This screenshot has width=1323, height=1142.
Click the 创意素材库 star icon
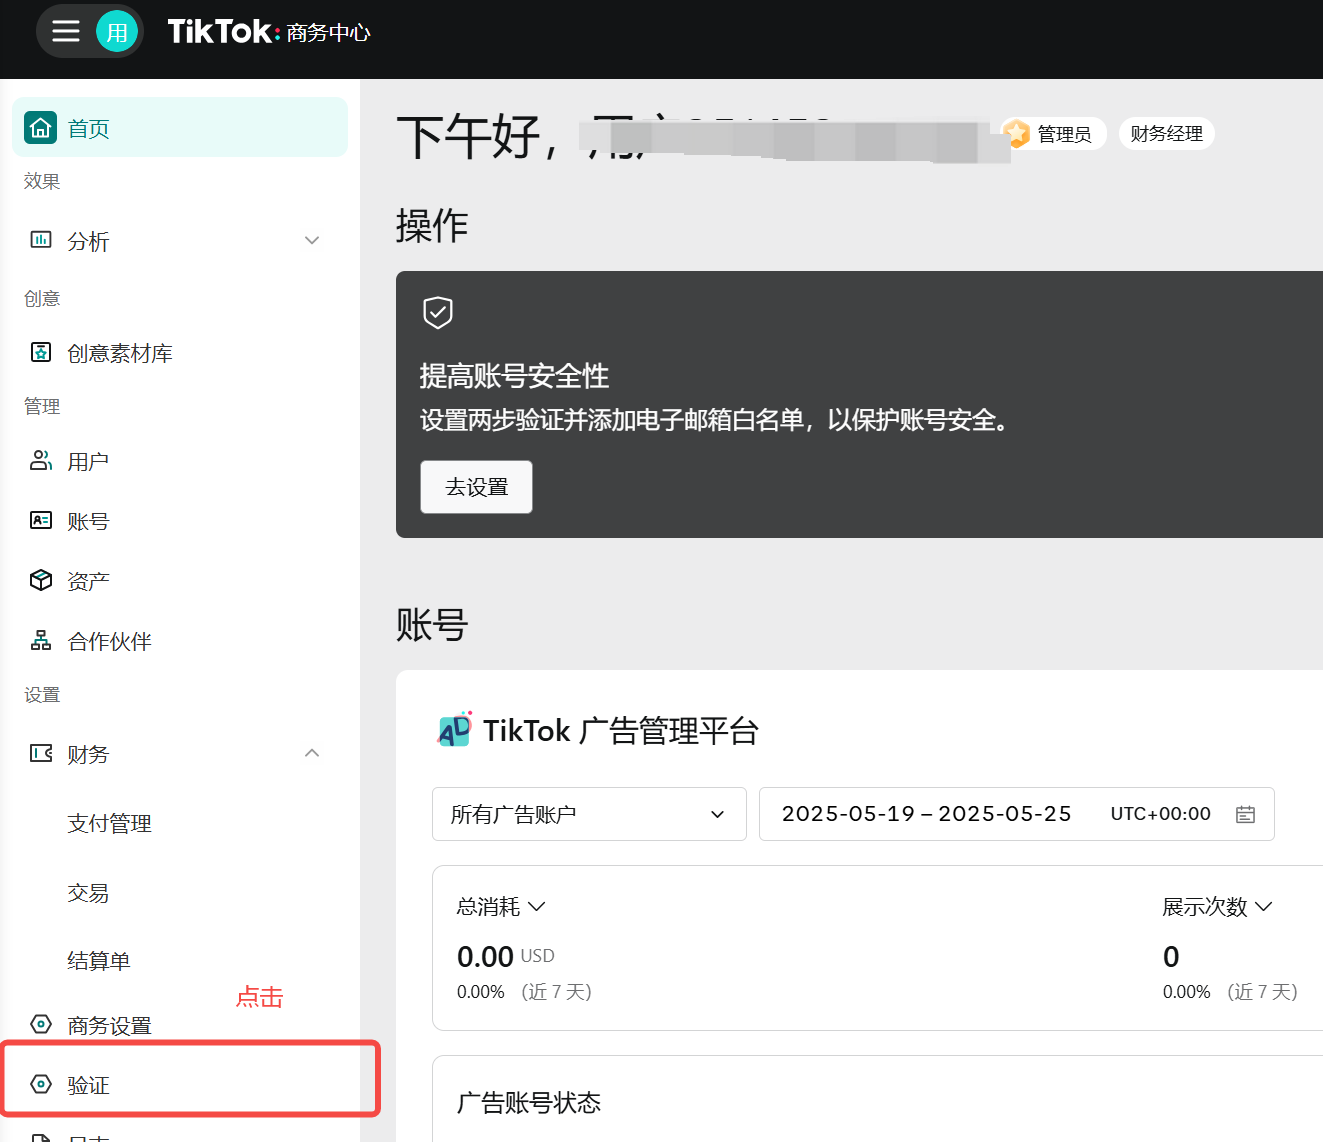[41, 353]
